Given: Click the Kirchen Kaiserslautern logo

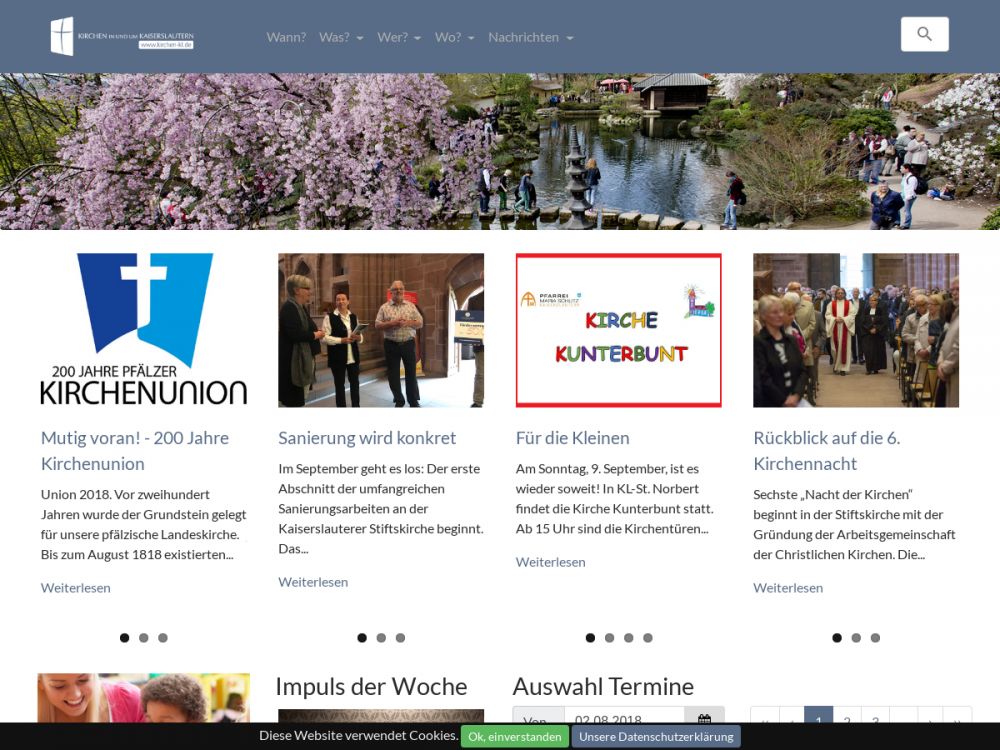Looking at the screenshot, I should pos(122,36).
